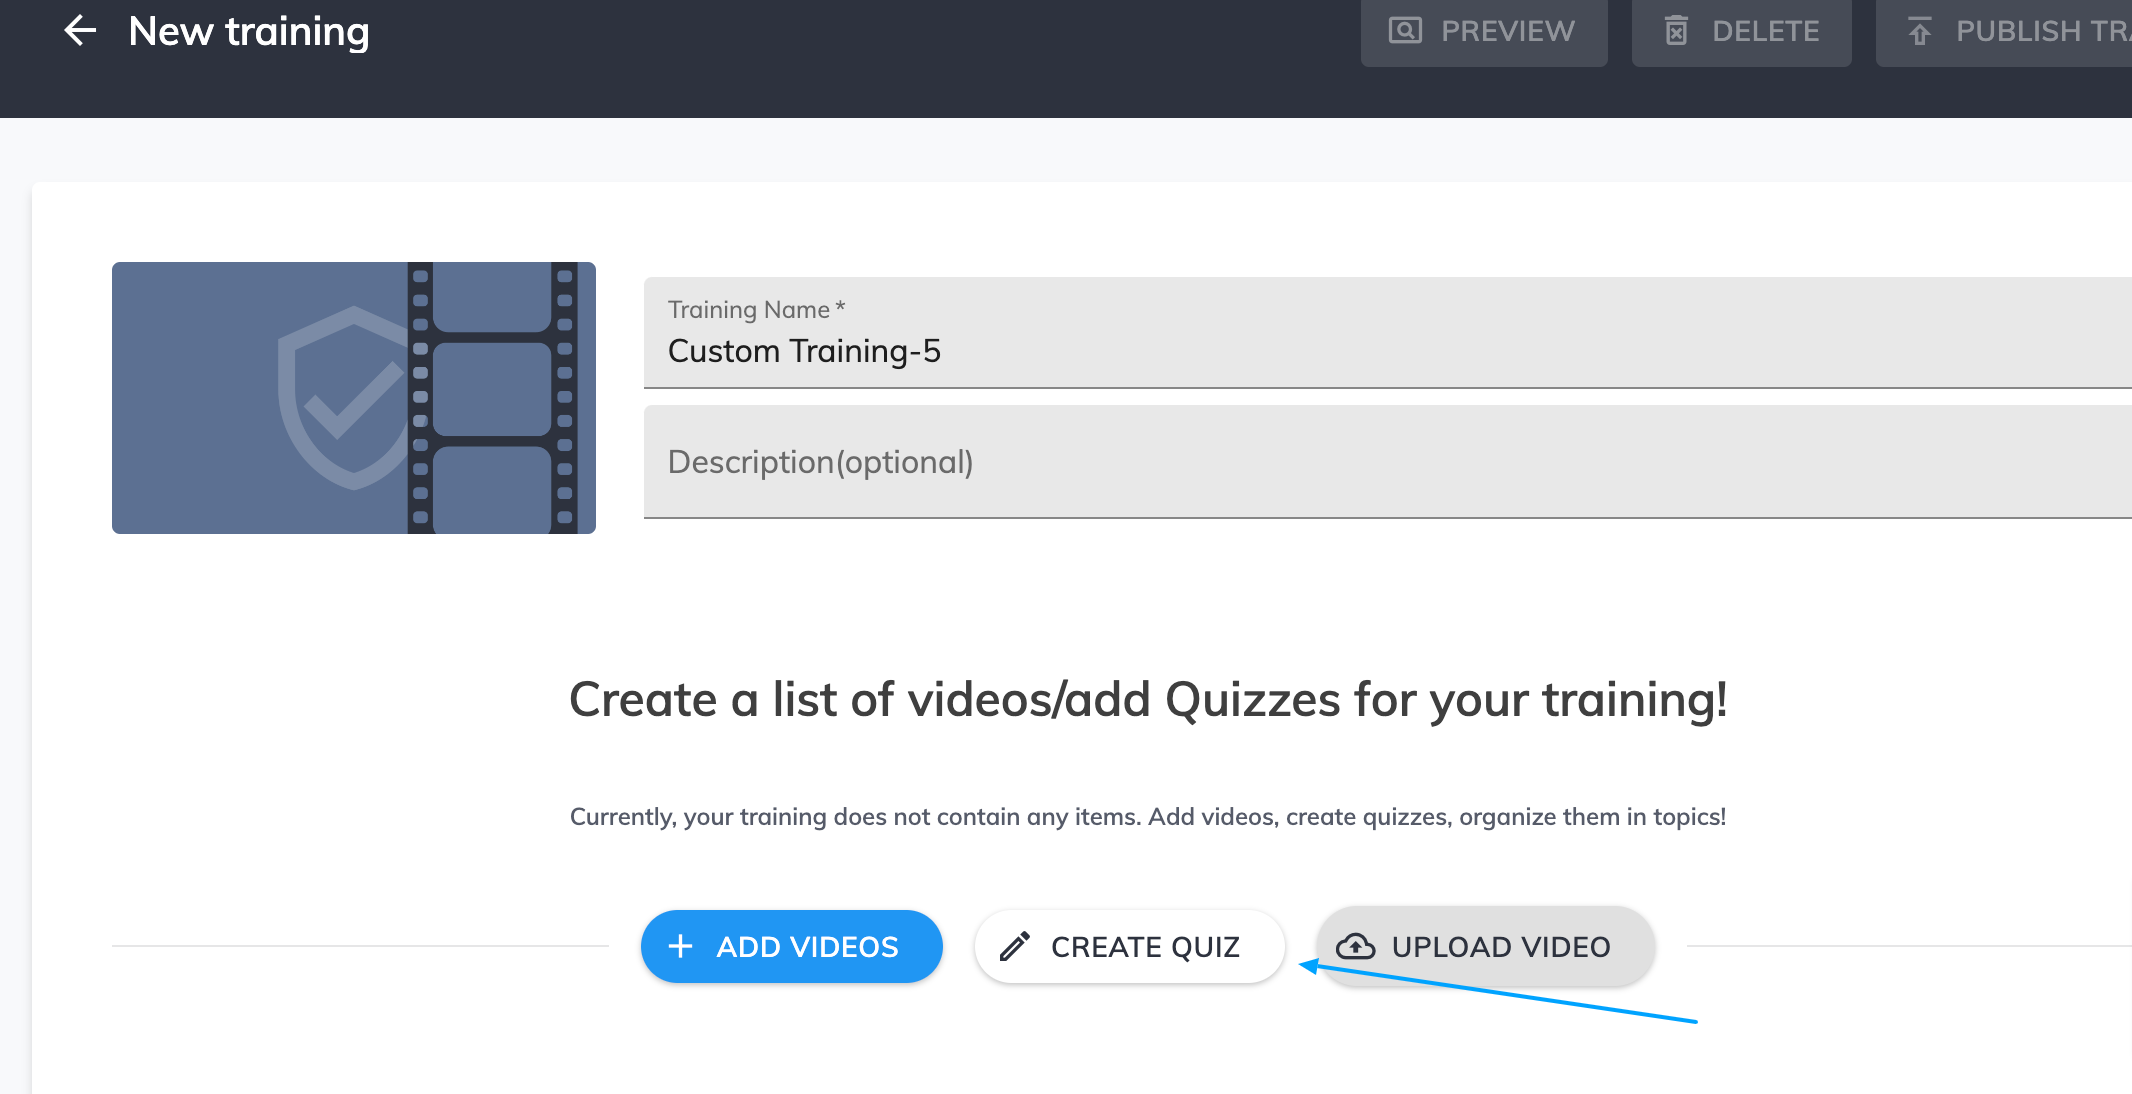Click the UPLOAD VIDEO button text

click(1501, 947)
